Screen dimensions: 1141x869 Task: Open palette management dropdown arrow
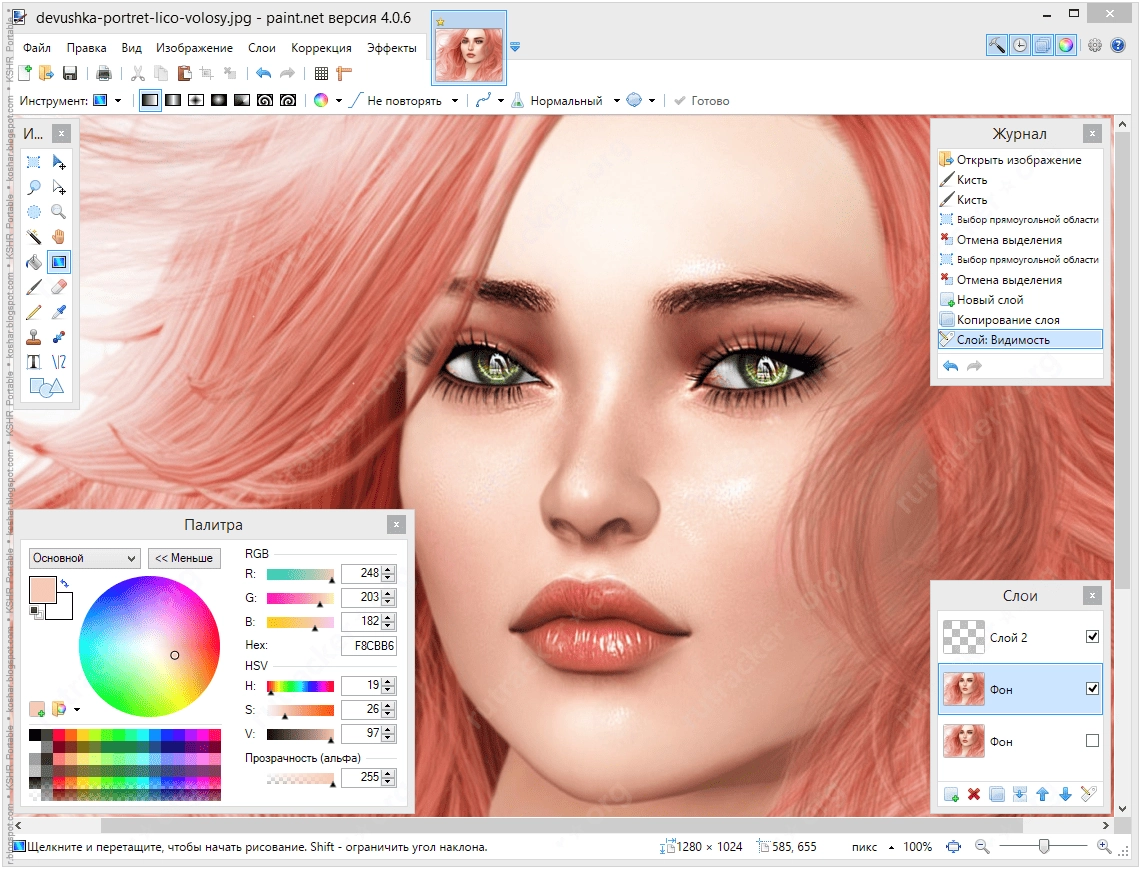[x=77, y=709]
